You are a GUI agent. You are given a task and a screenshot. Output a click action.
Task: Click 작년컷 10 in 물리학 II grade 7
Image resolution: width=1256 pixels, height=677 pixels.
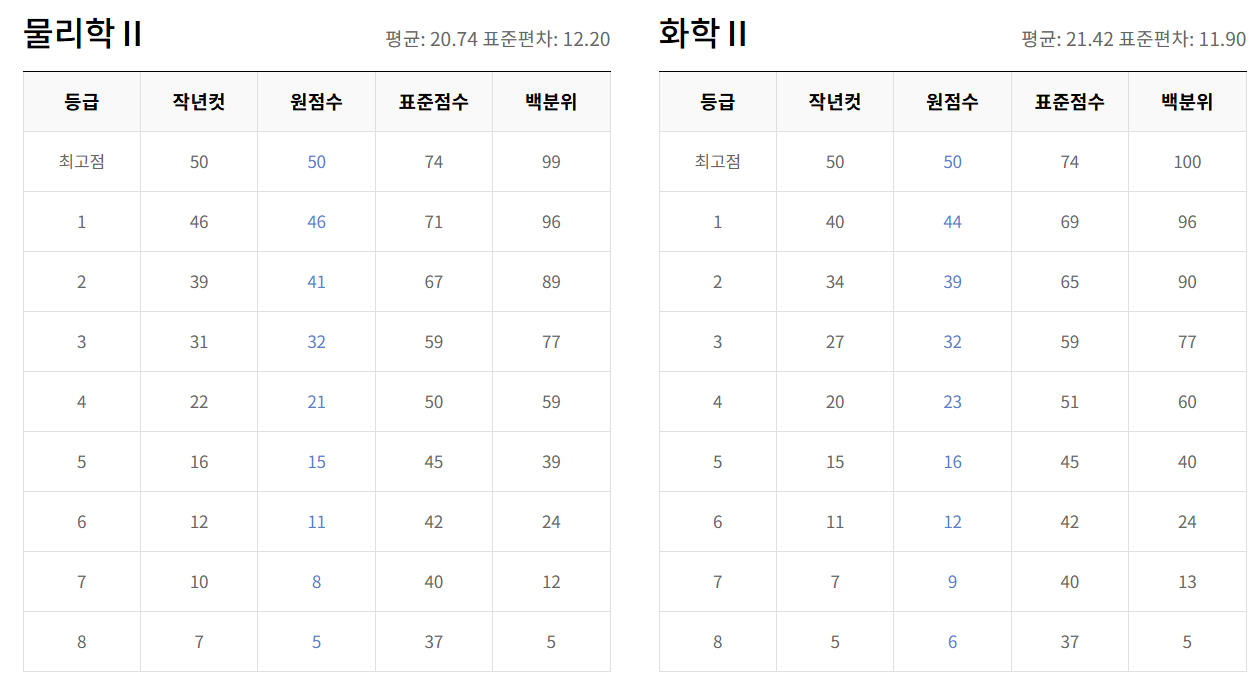point(199,582)
